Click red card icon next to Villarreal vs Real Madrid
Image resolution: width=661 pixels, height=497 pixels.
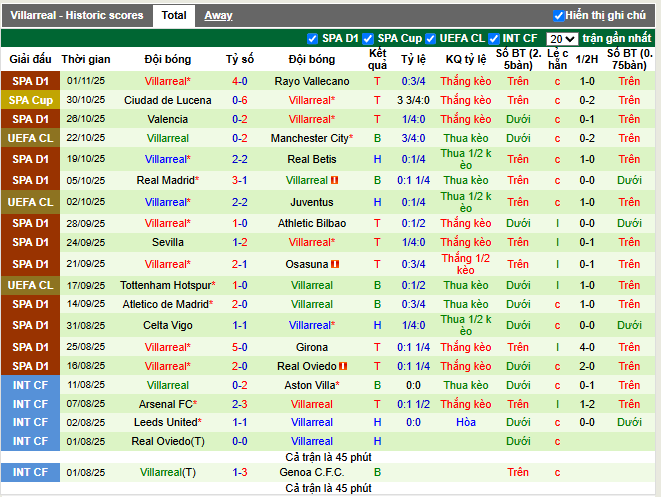pyautogui.click(x=335, y=180)
